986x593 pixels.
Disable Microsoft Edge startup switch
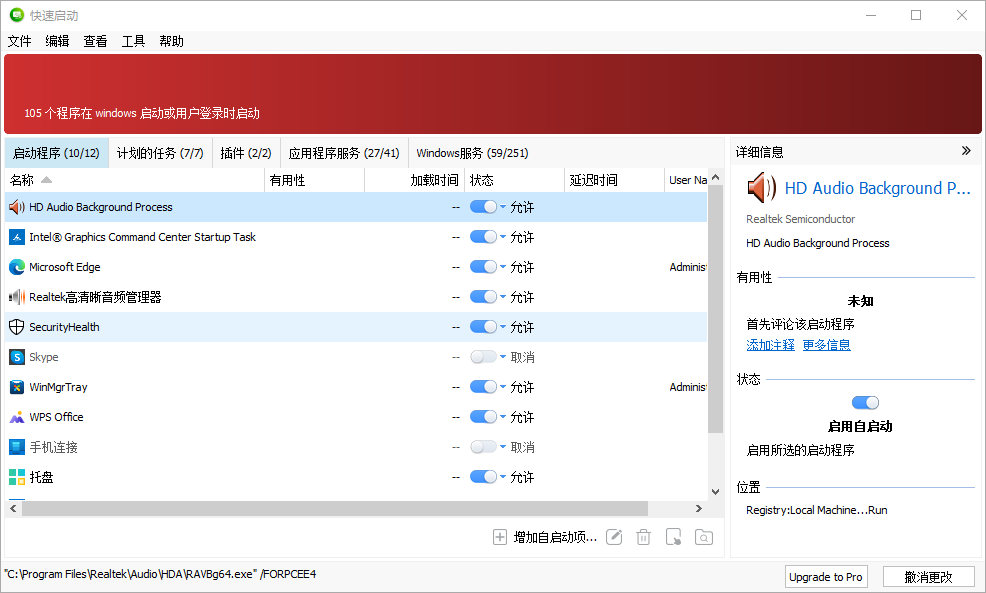point(484,267)
